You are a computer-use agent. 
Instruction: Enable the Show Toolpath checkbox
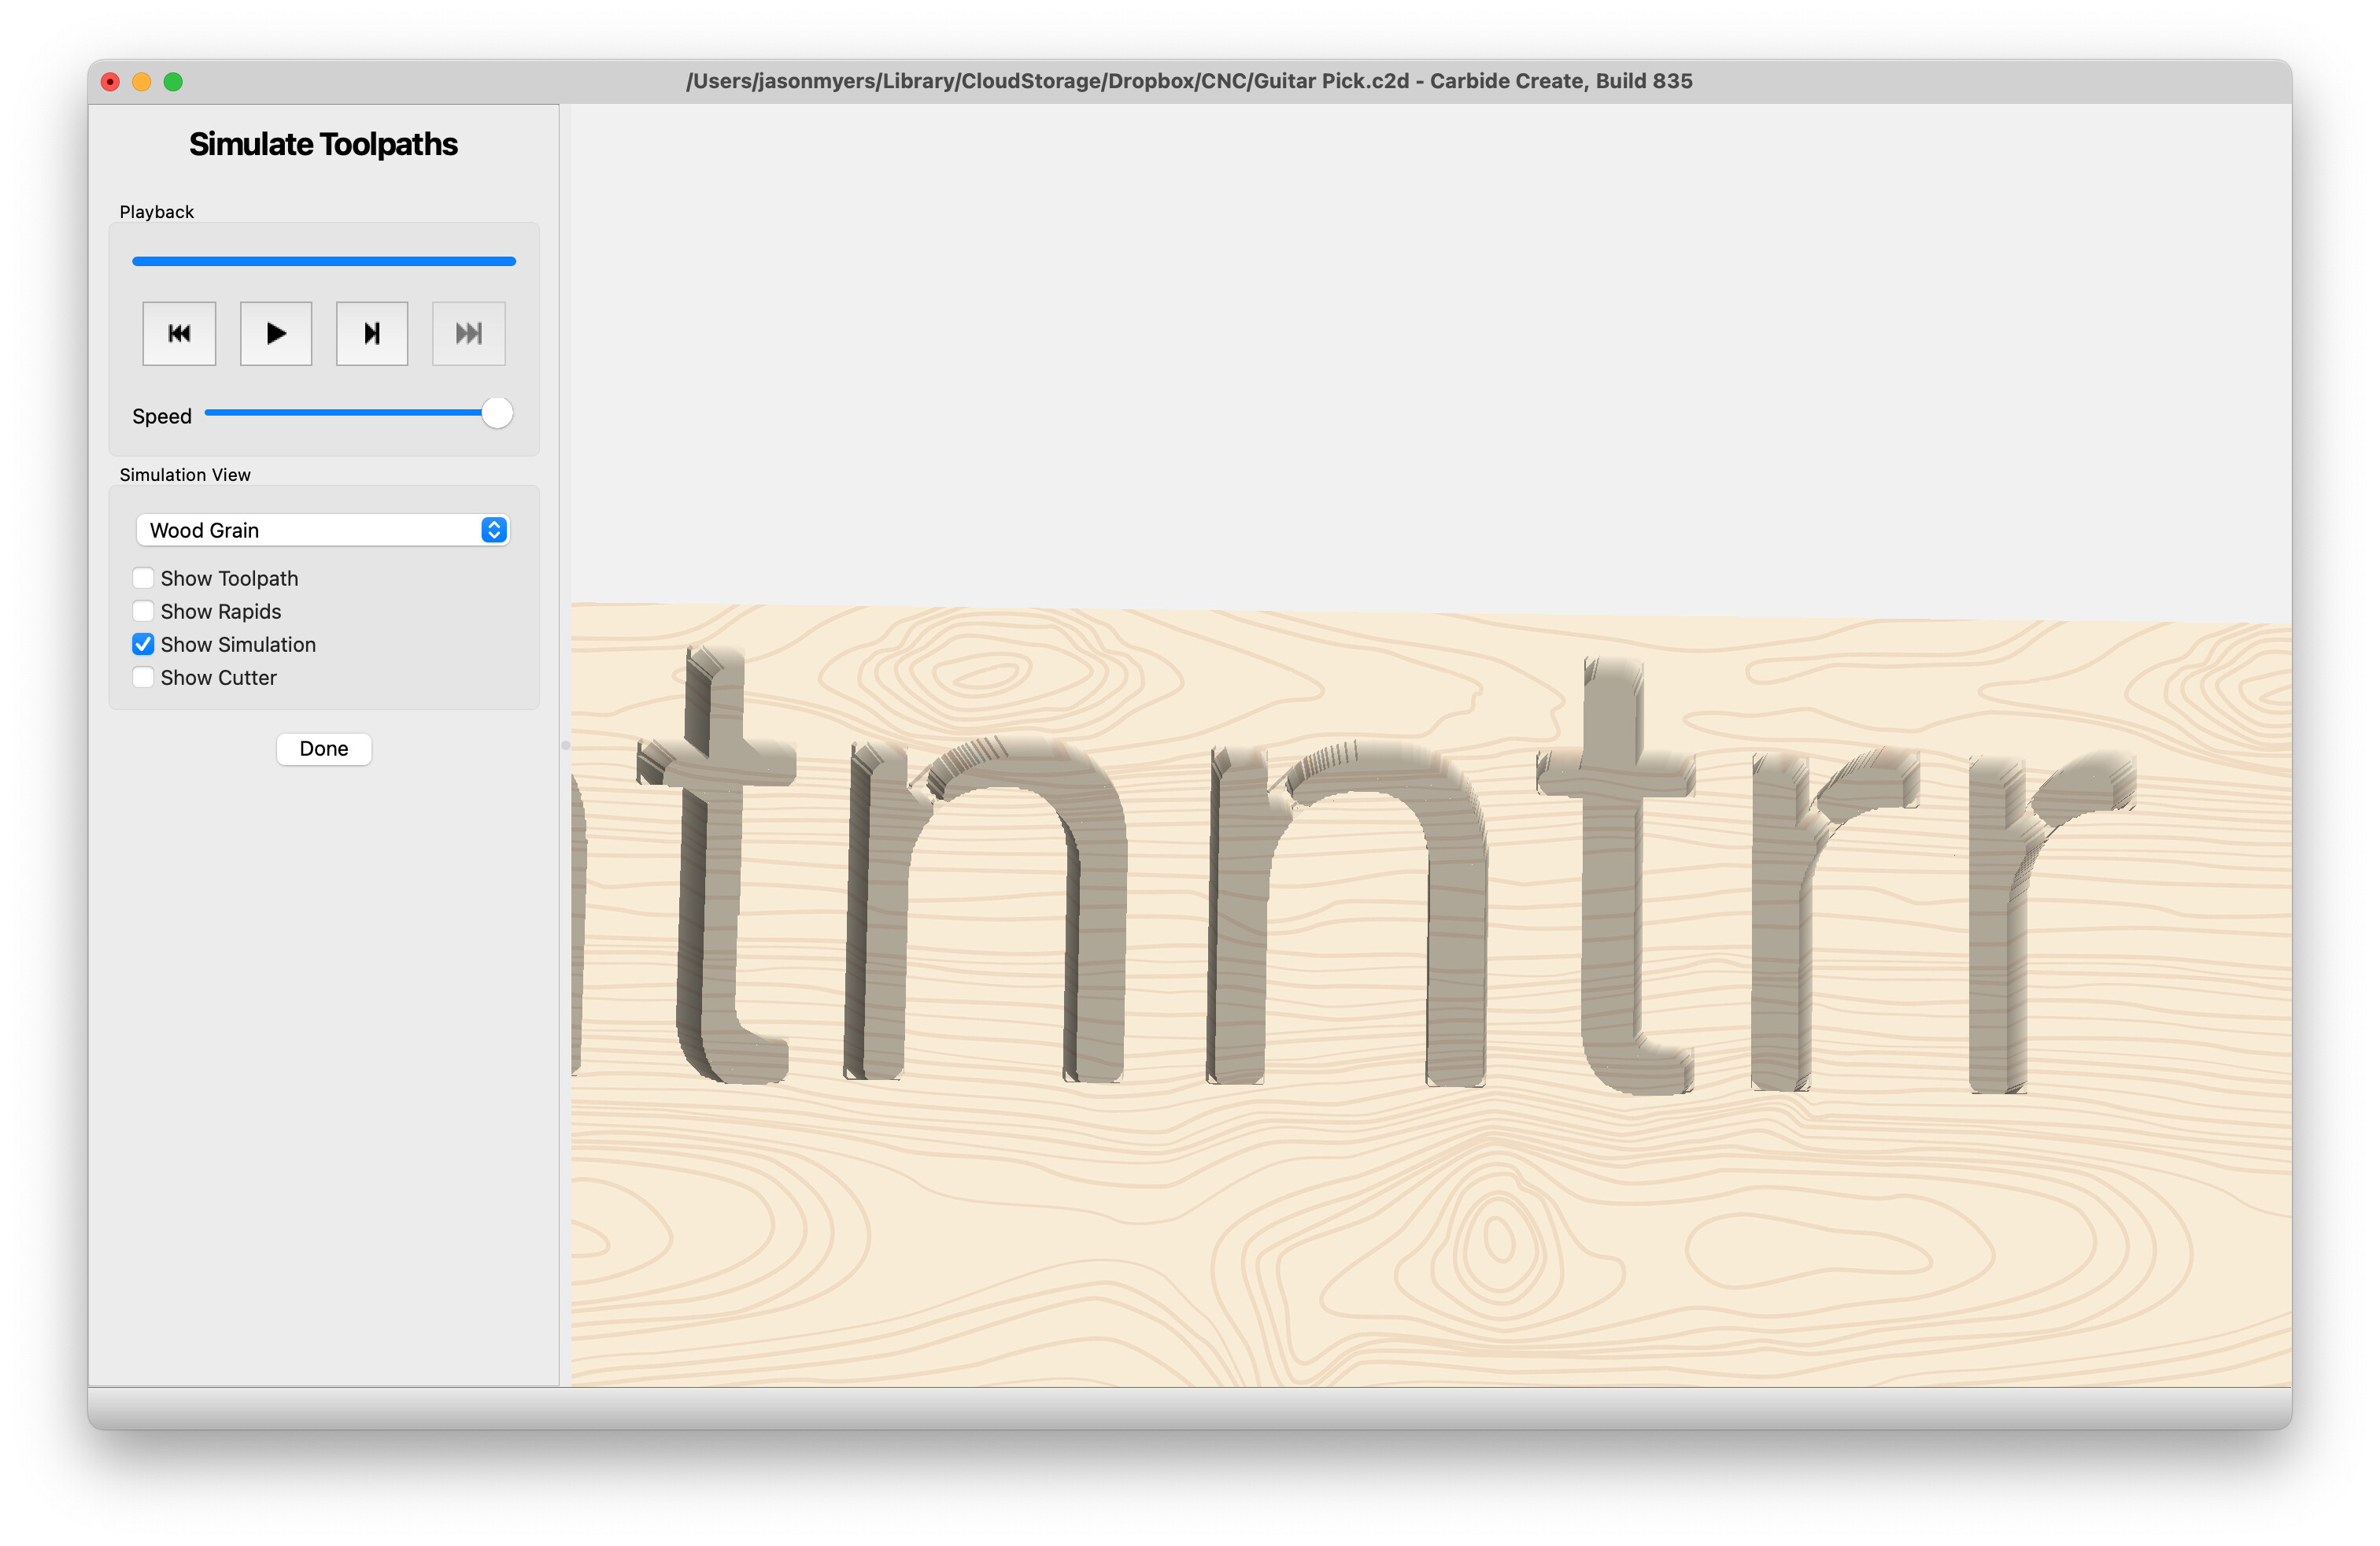tap(143, 578)
